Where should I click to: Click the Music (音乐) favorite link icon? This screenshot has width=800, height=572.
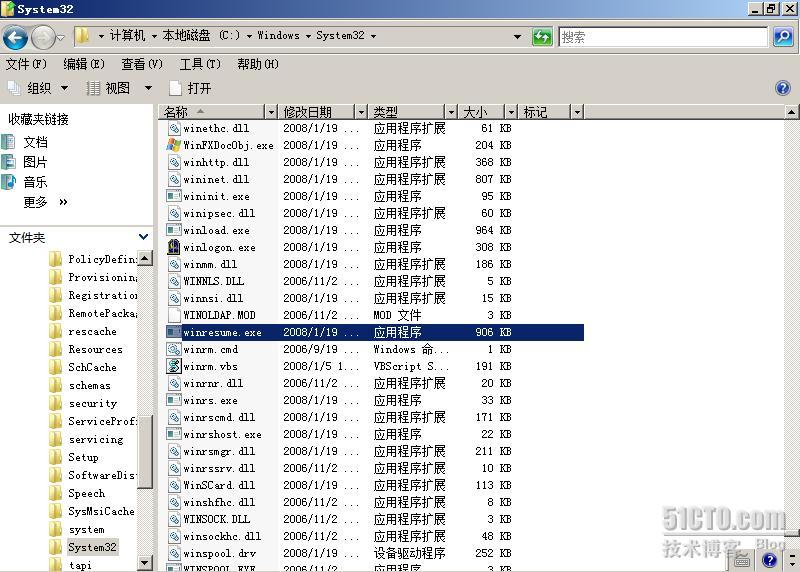9,182
